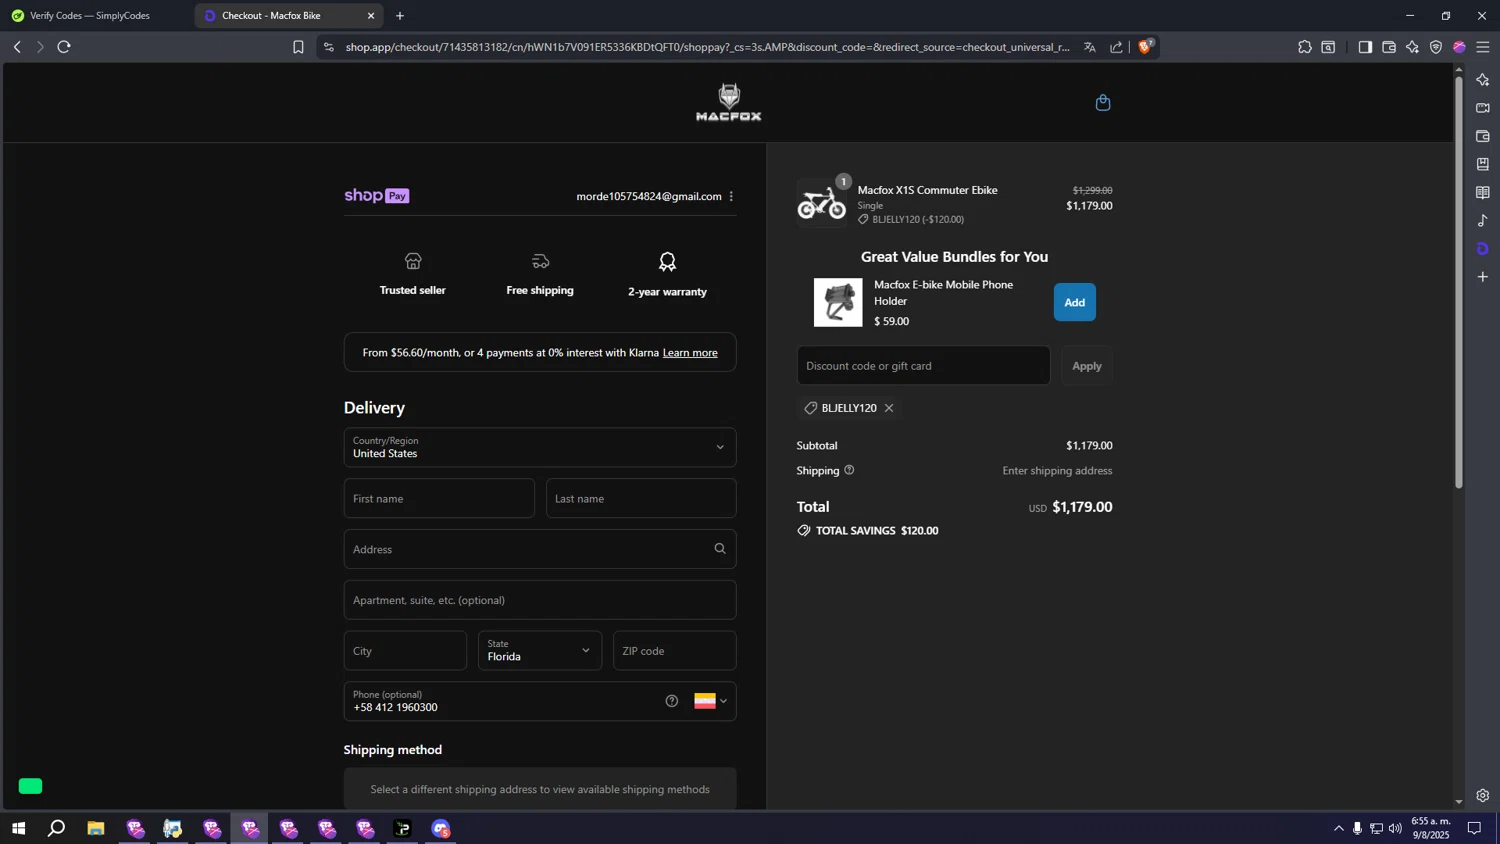Image resolution: width=1500 pixels, height=844 pixels.
Task: Go back to the previous page
Action: (x=17, y=47)
